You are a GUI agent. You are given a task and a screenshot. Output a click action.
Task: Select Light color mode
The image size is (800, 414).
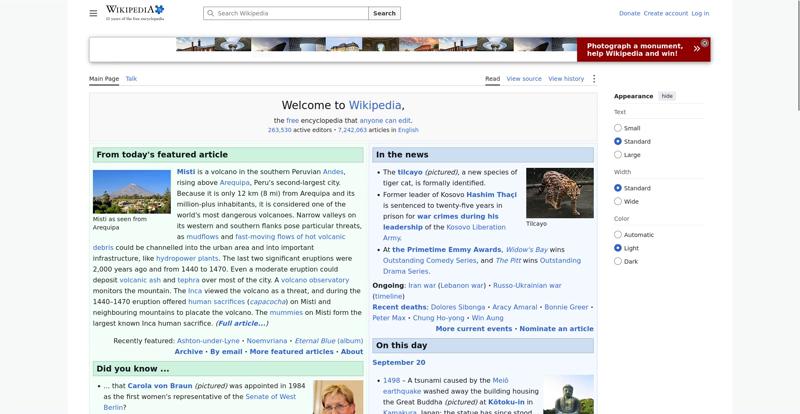pyautogui.click(x=618, y=248)
